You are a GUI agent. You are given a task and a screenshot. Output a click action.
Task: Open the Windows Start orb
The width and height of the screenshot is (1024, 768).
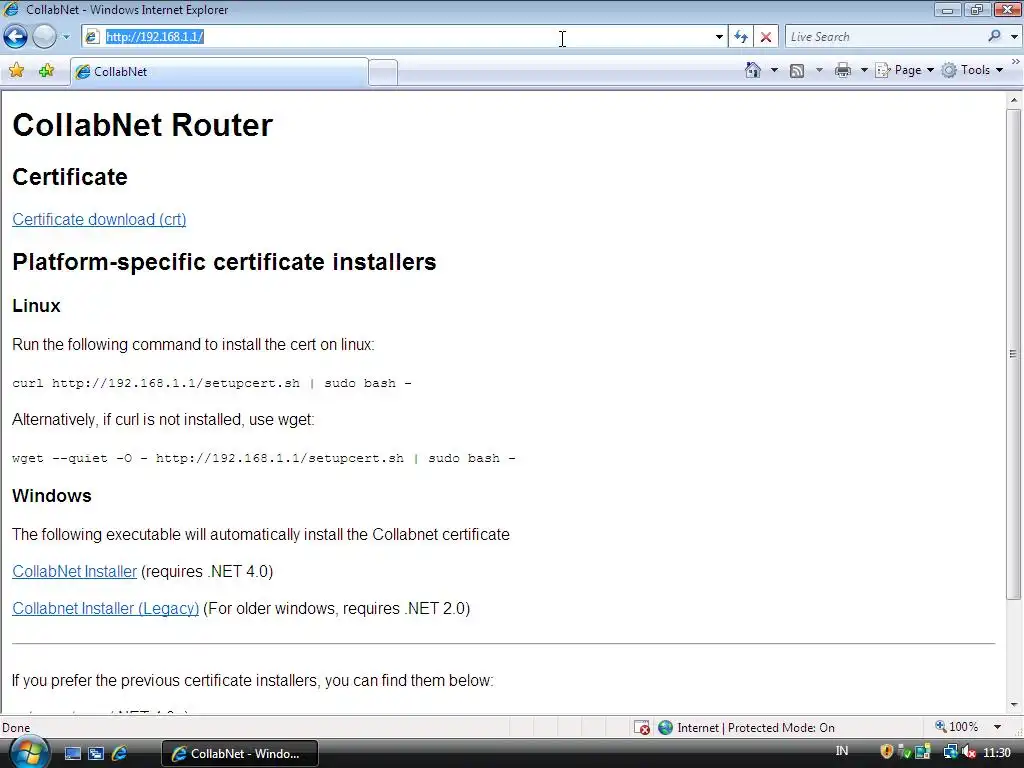click(29, 752)
